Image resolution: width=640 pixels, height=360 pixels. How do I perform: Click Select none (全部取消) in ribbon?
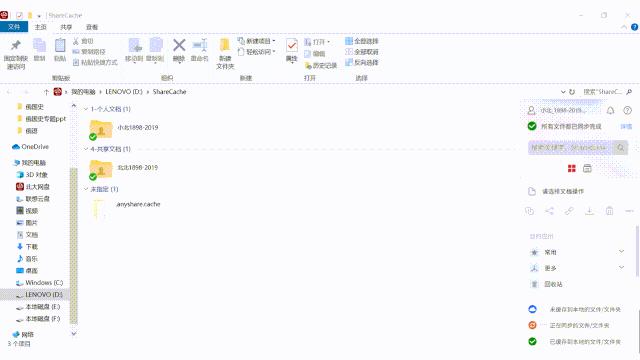coord(362,52)
